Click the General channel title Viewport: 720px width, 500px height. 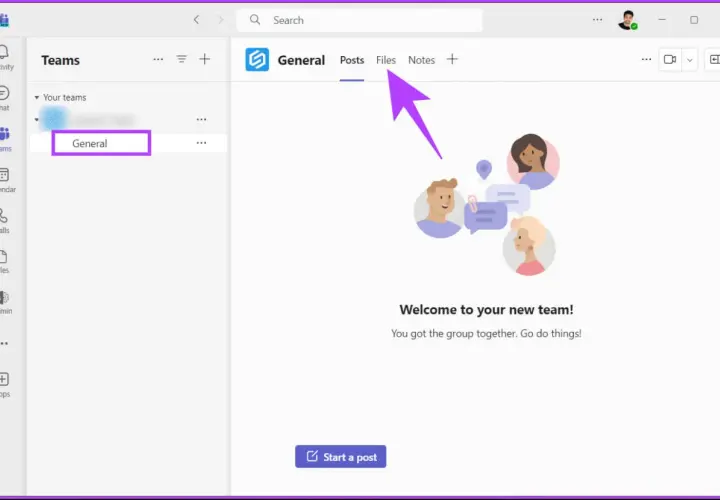(301, 60)
